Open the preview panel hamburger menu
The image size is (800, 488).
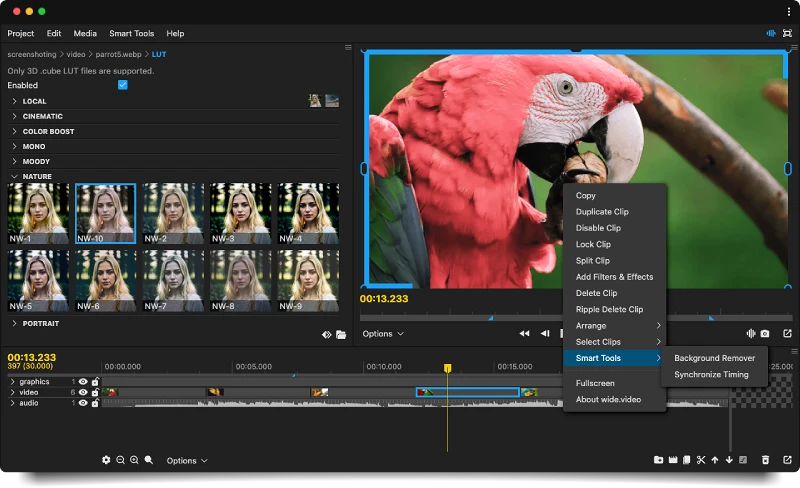[x=794, y=47]
